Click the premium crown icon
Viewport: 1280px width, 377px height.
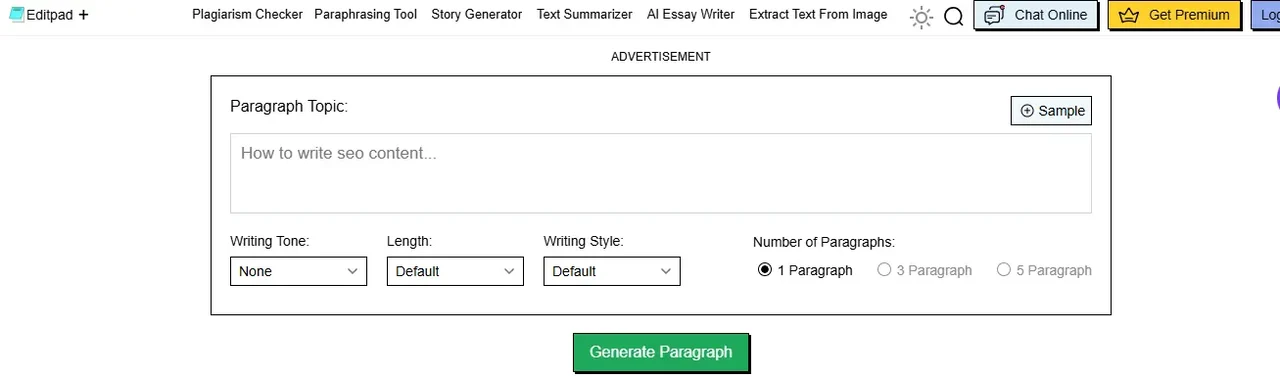pos(1129,15)
